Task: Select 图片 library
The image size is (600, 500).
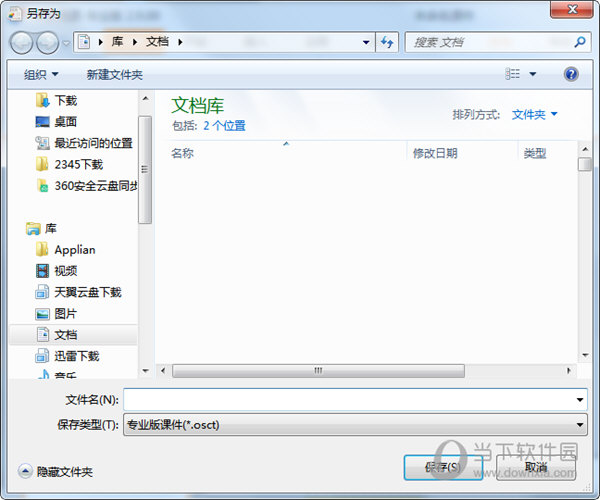Action: click(65, 314)
